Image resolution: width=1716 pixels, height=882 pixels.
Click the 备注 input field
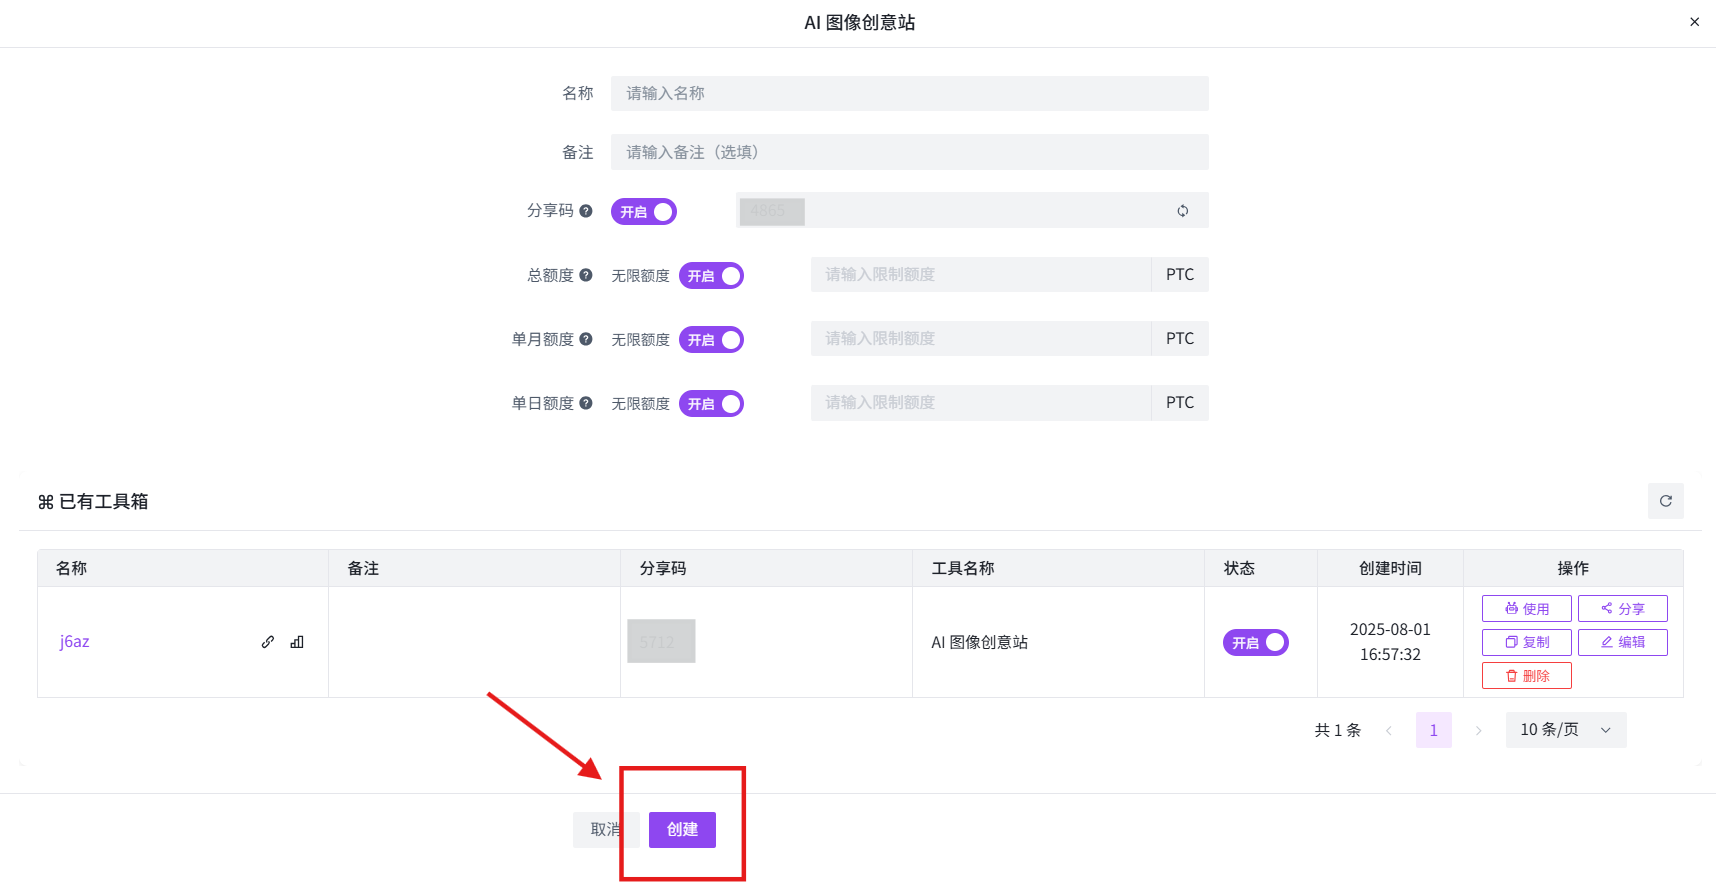pyautogui.click(x=909, y=152)
